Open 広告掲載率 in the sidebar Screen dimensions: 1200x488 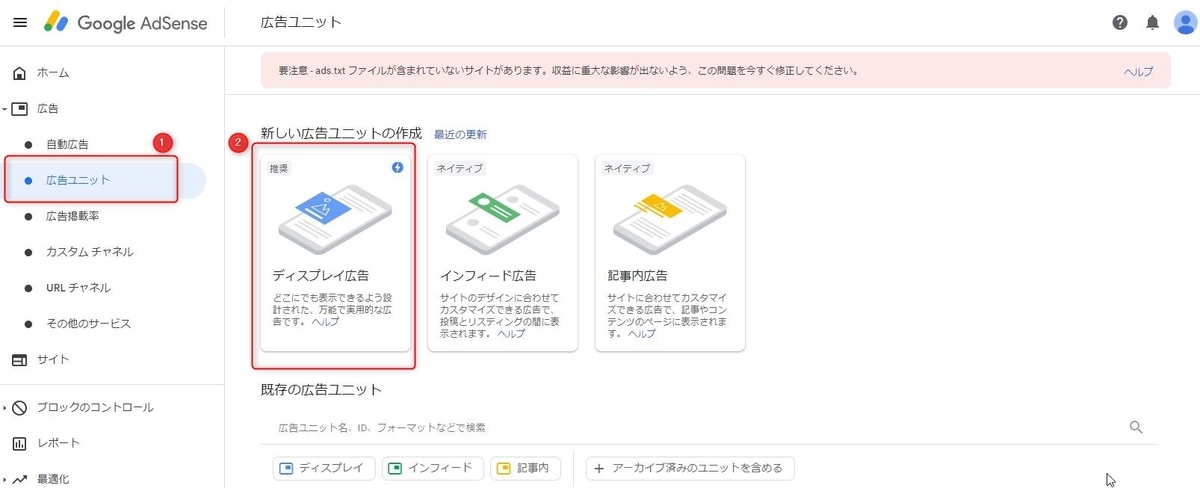[73, 216]
